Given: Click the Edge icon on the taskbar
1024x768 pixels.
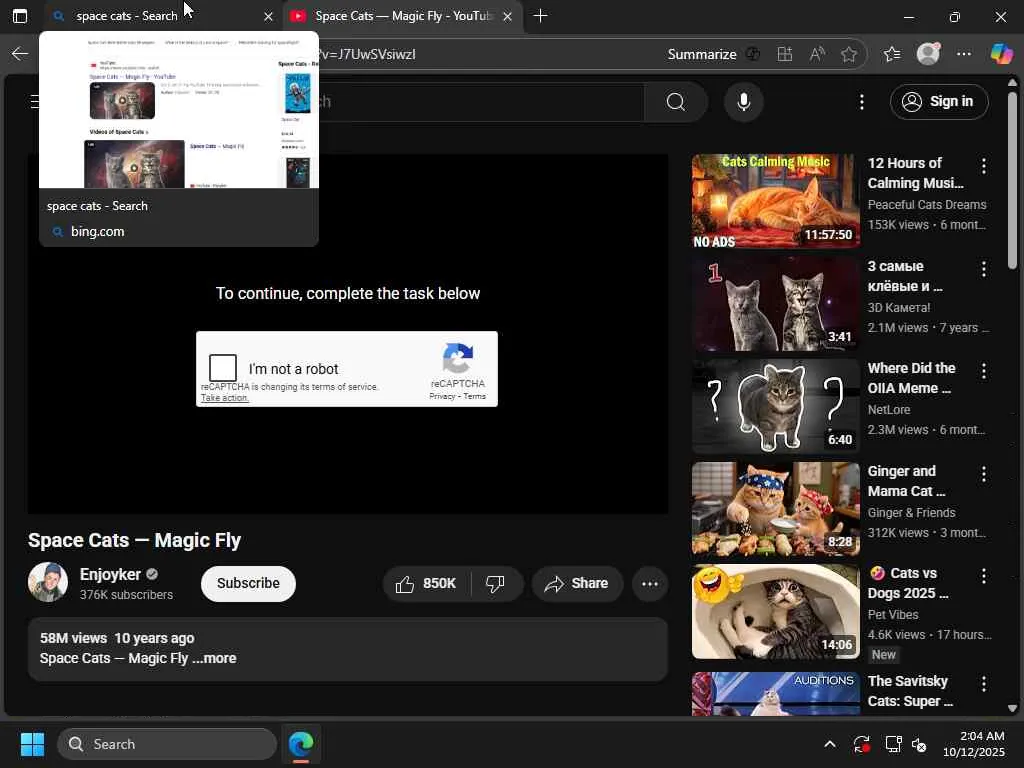Looking at the screenshot, I should (x=301, y=744).
